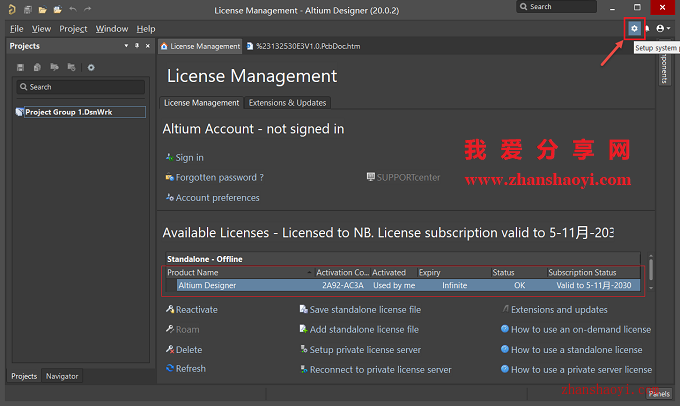The width and height of the screenshot is (680, 406).
Task: Open the Projects panel options dropdown arrow
Action: [x=126, y=46]
